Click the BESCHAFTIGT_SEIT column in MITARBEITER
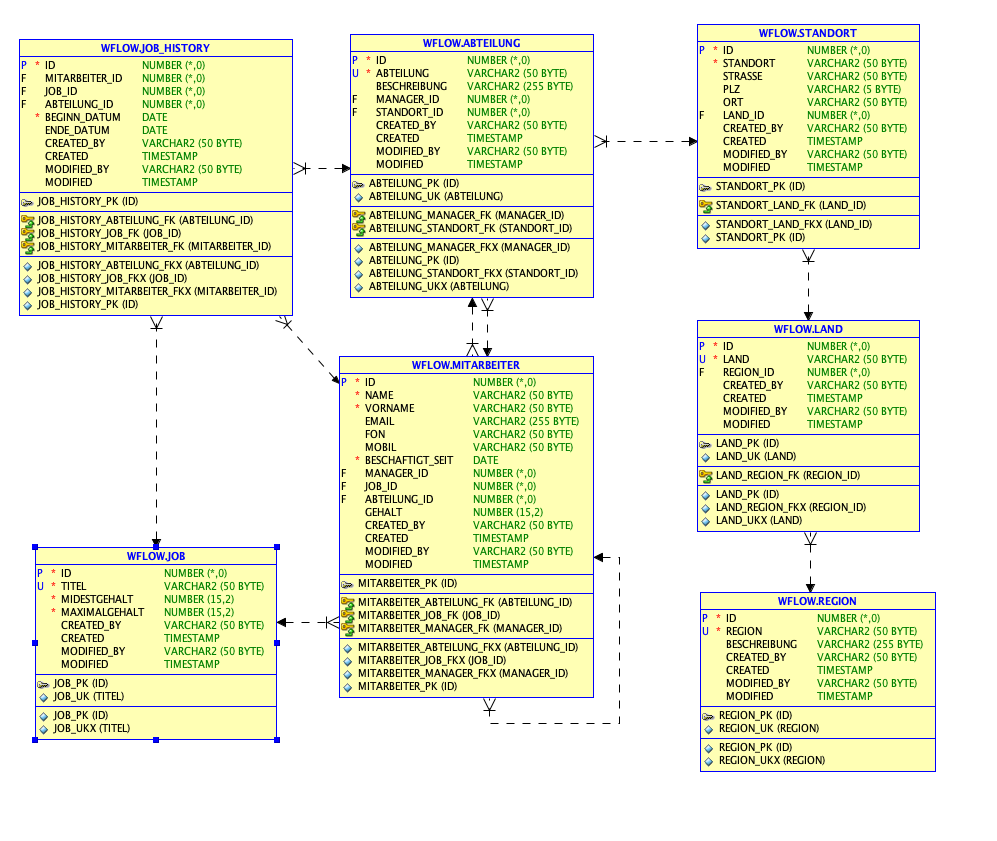Image resolution: width=997 pixels, height=841 pixels. click(466, 460)
